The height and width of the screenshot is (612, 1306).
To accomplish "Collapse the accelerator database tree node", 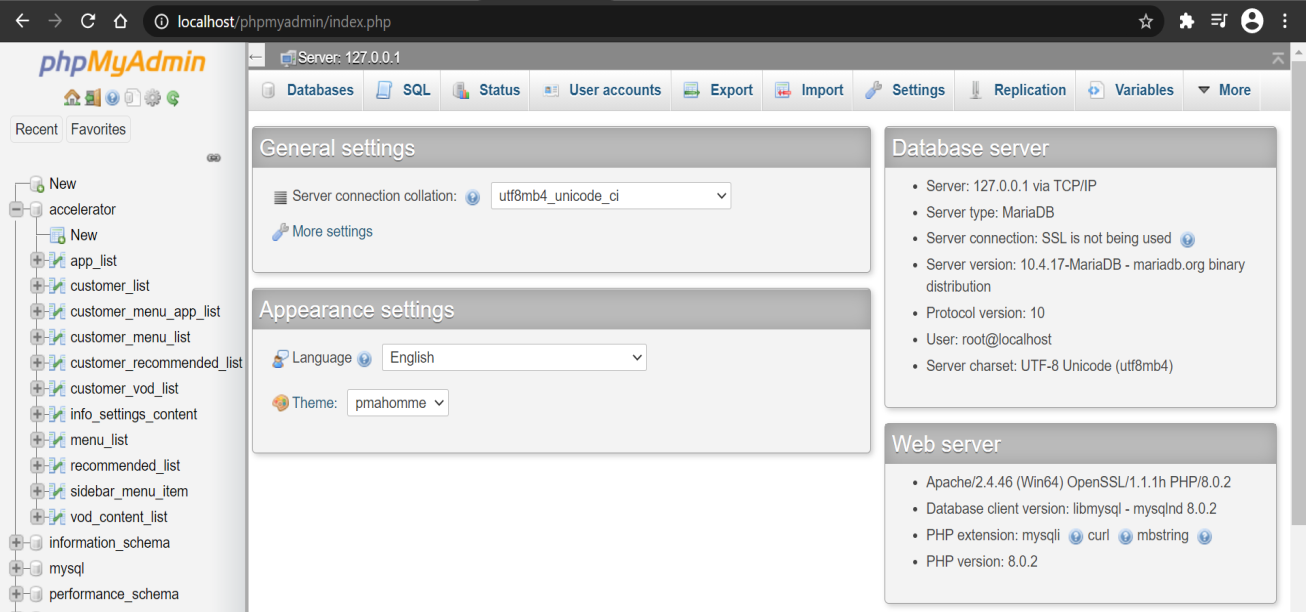I will [x=16, y=210].
